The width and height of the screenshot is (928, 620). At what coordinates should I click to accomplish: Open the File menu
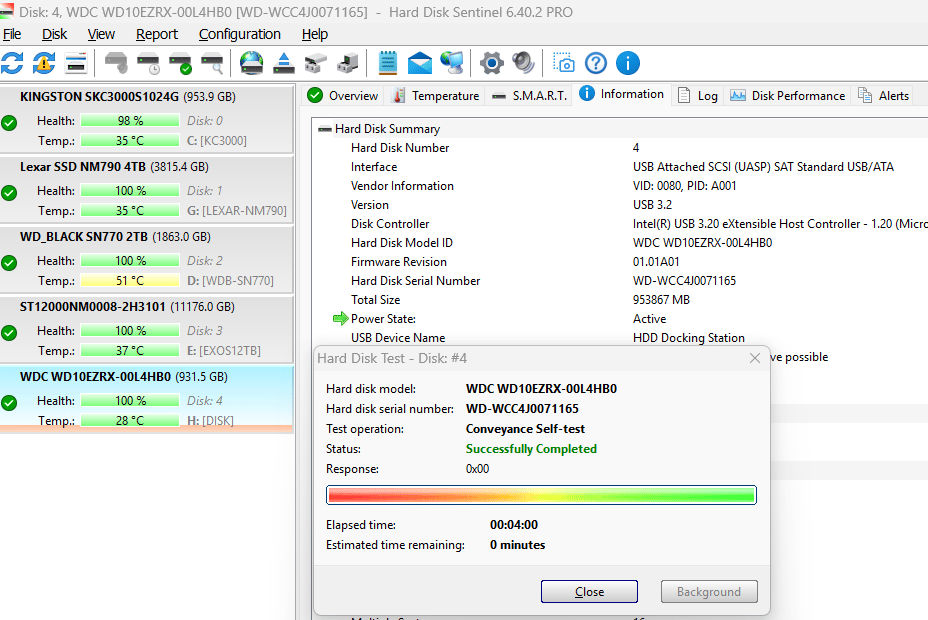[12, 34]
